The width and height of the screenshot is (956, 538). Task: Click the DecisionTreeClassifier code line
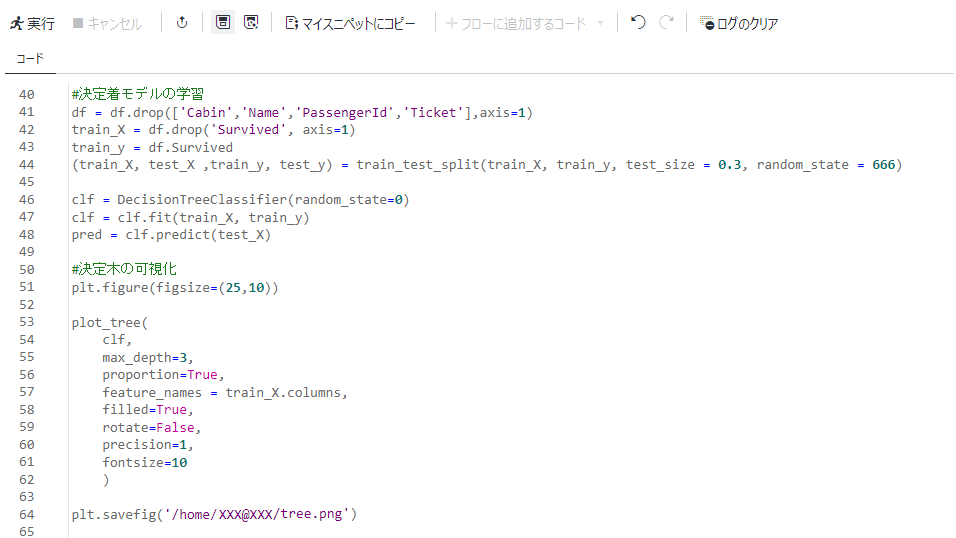240,199
